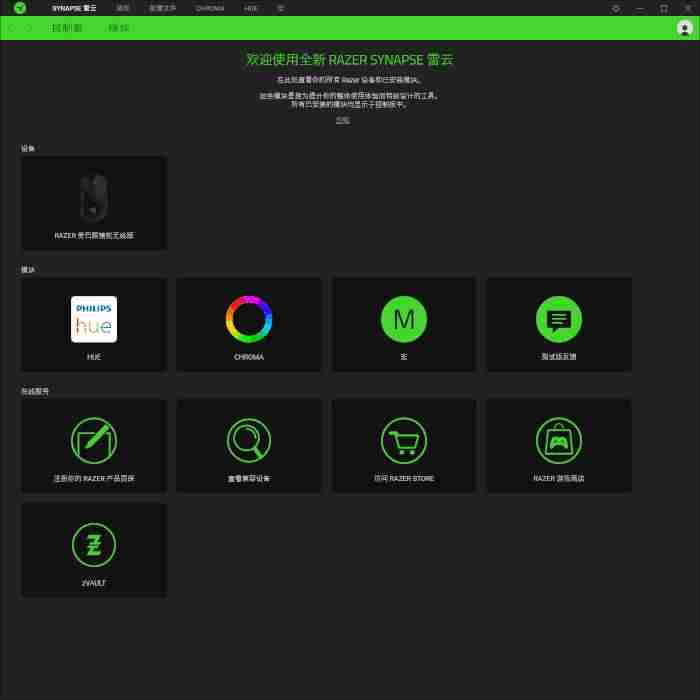The image size is (700, 700).
Task: Open the zVault tile
Action: (94, 550)
